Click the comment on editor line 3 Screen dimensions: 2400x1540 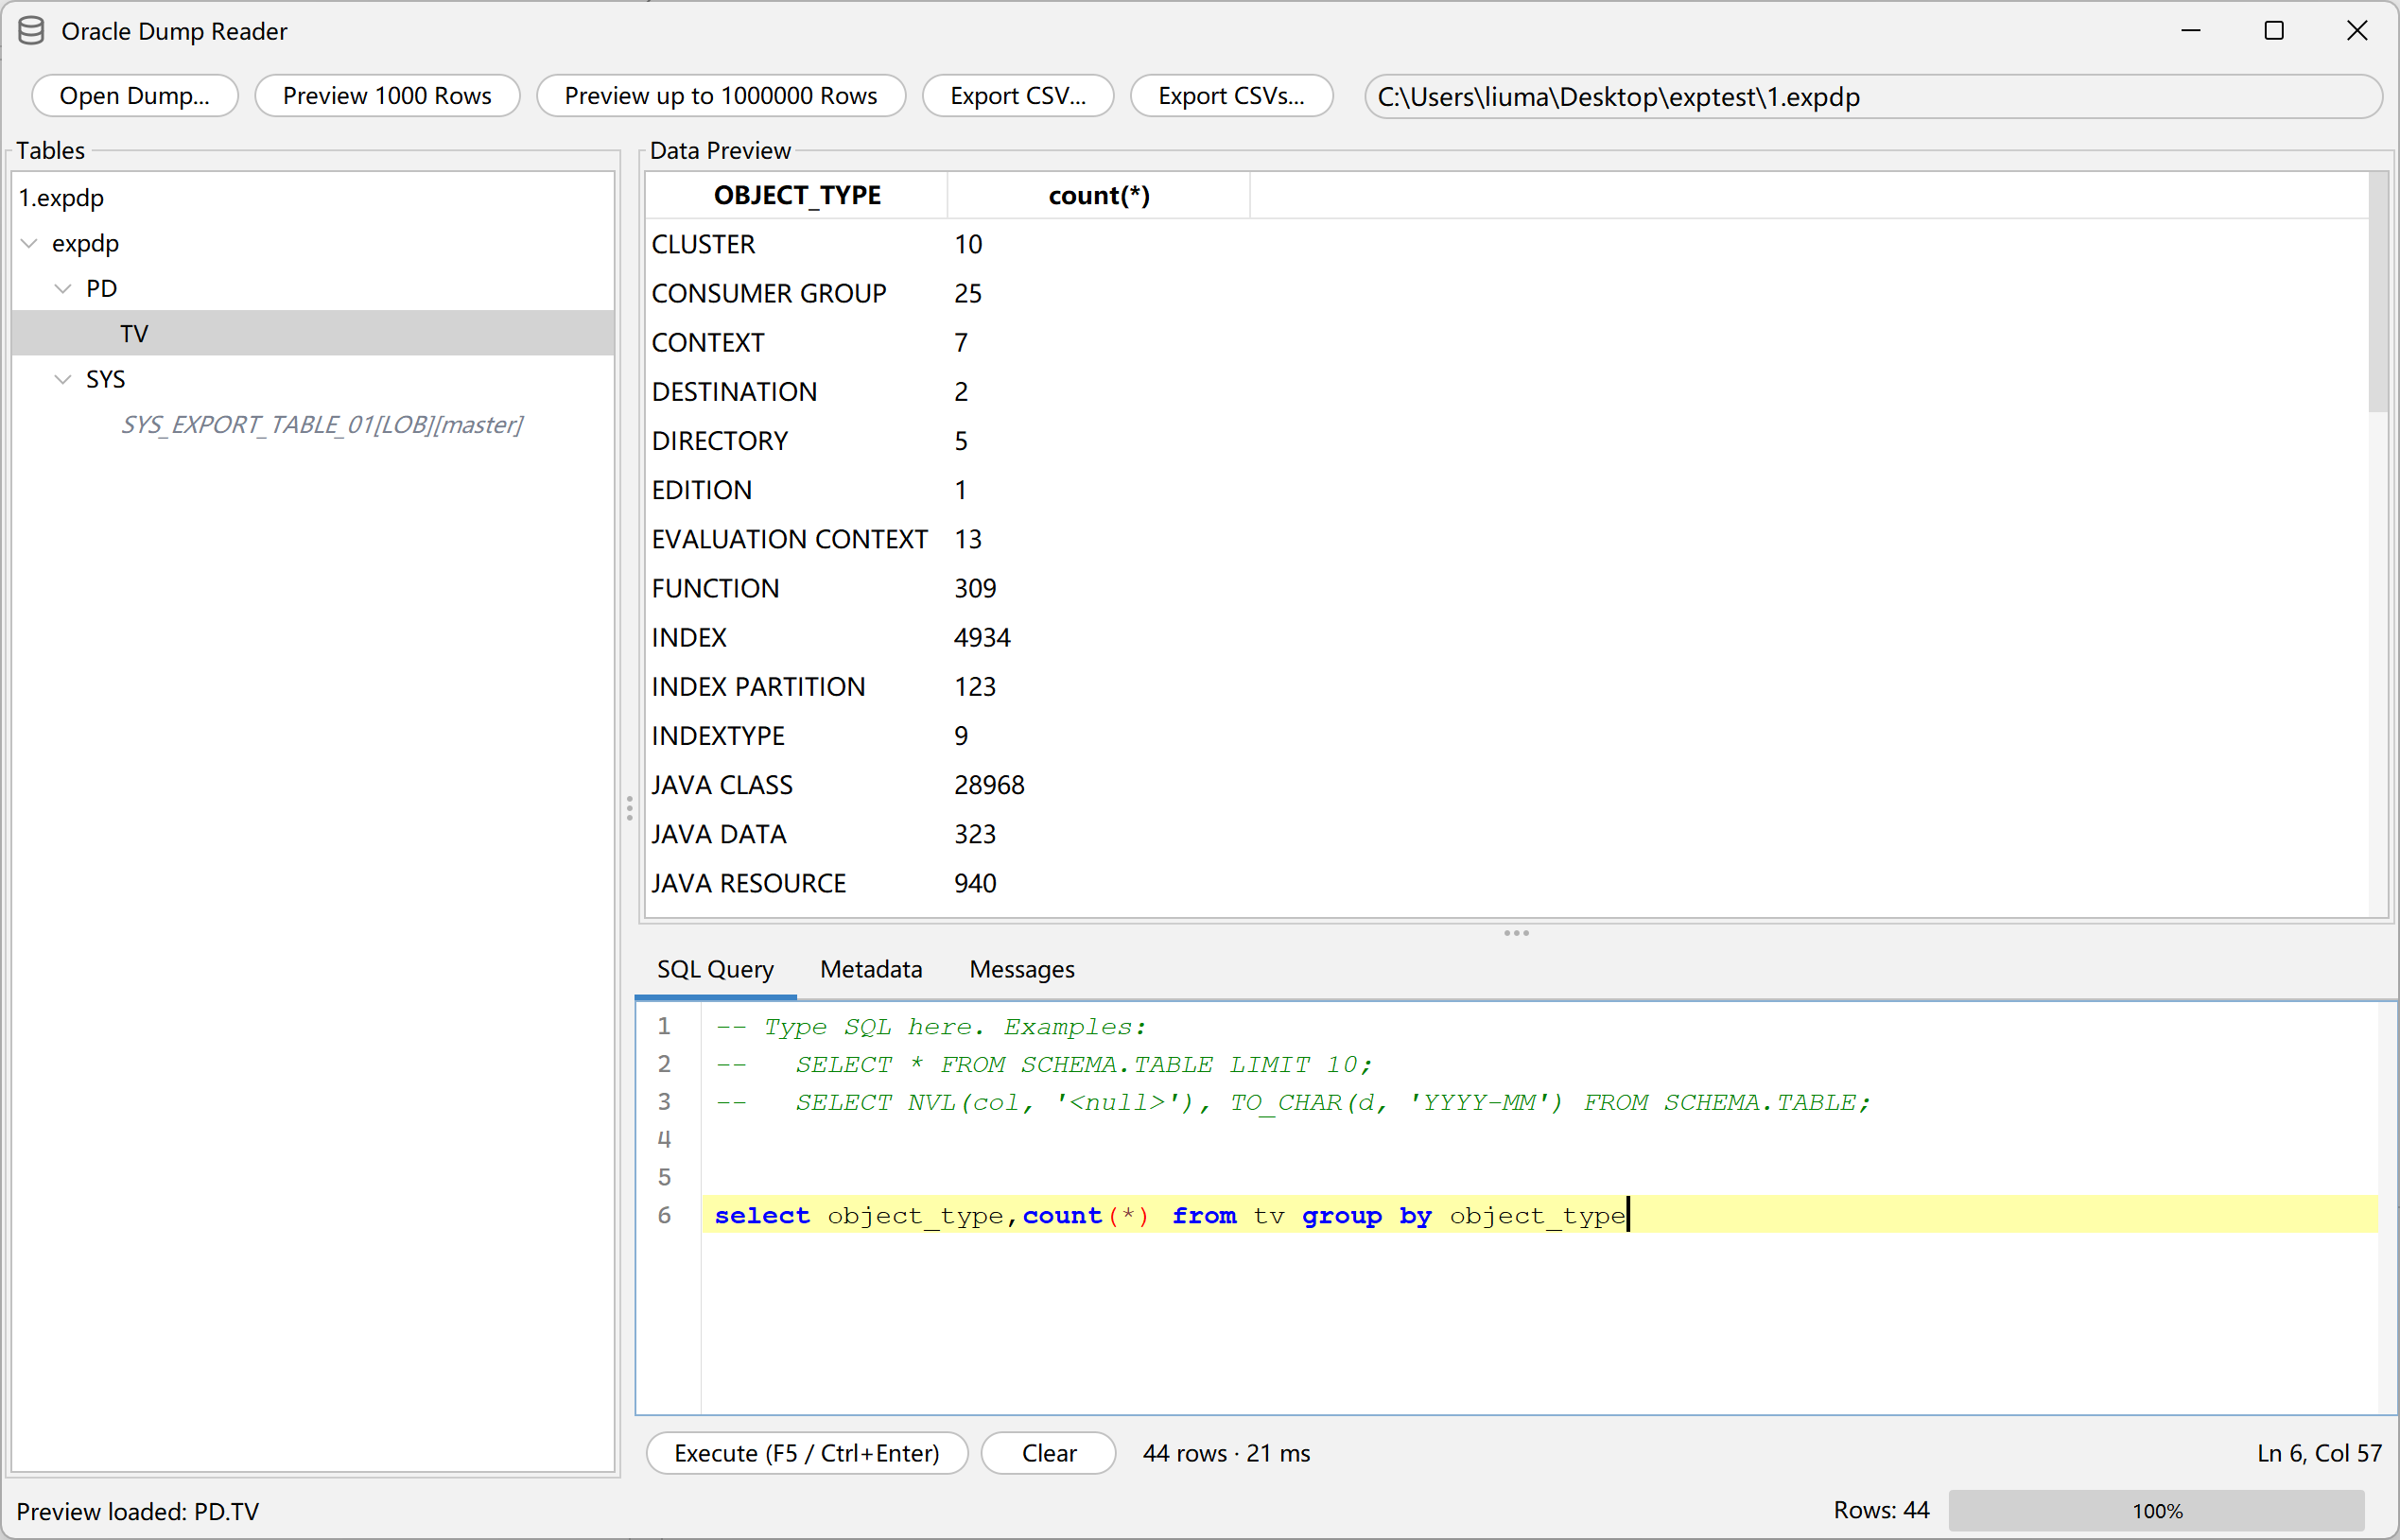1292,1103
